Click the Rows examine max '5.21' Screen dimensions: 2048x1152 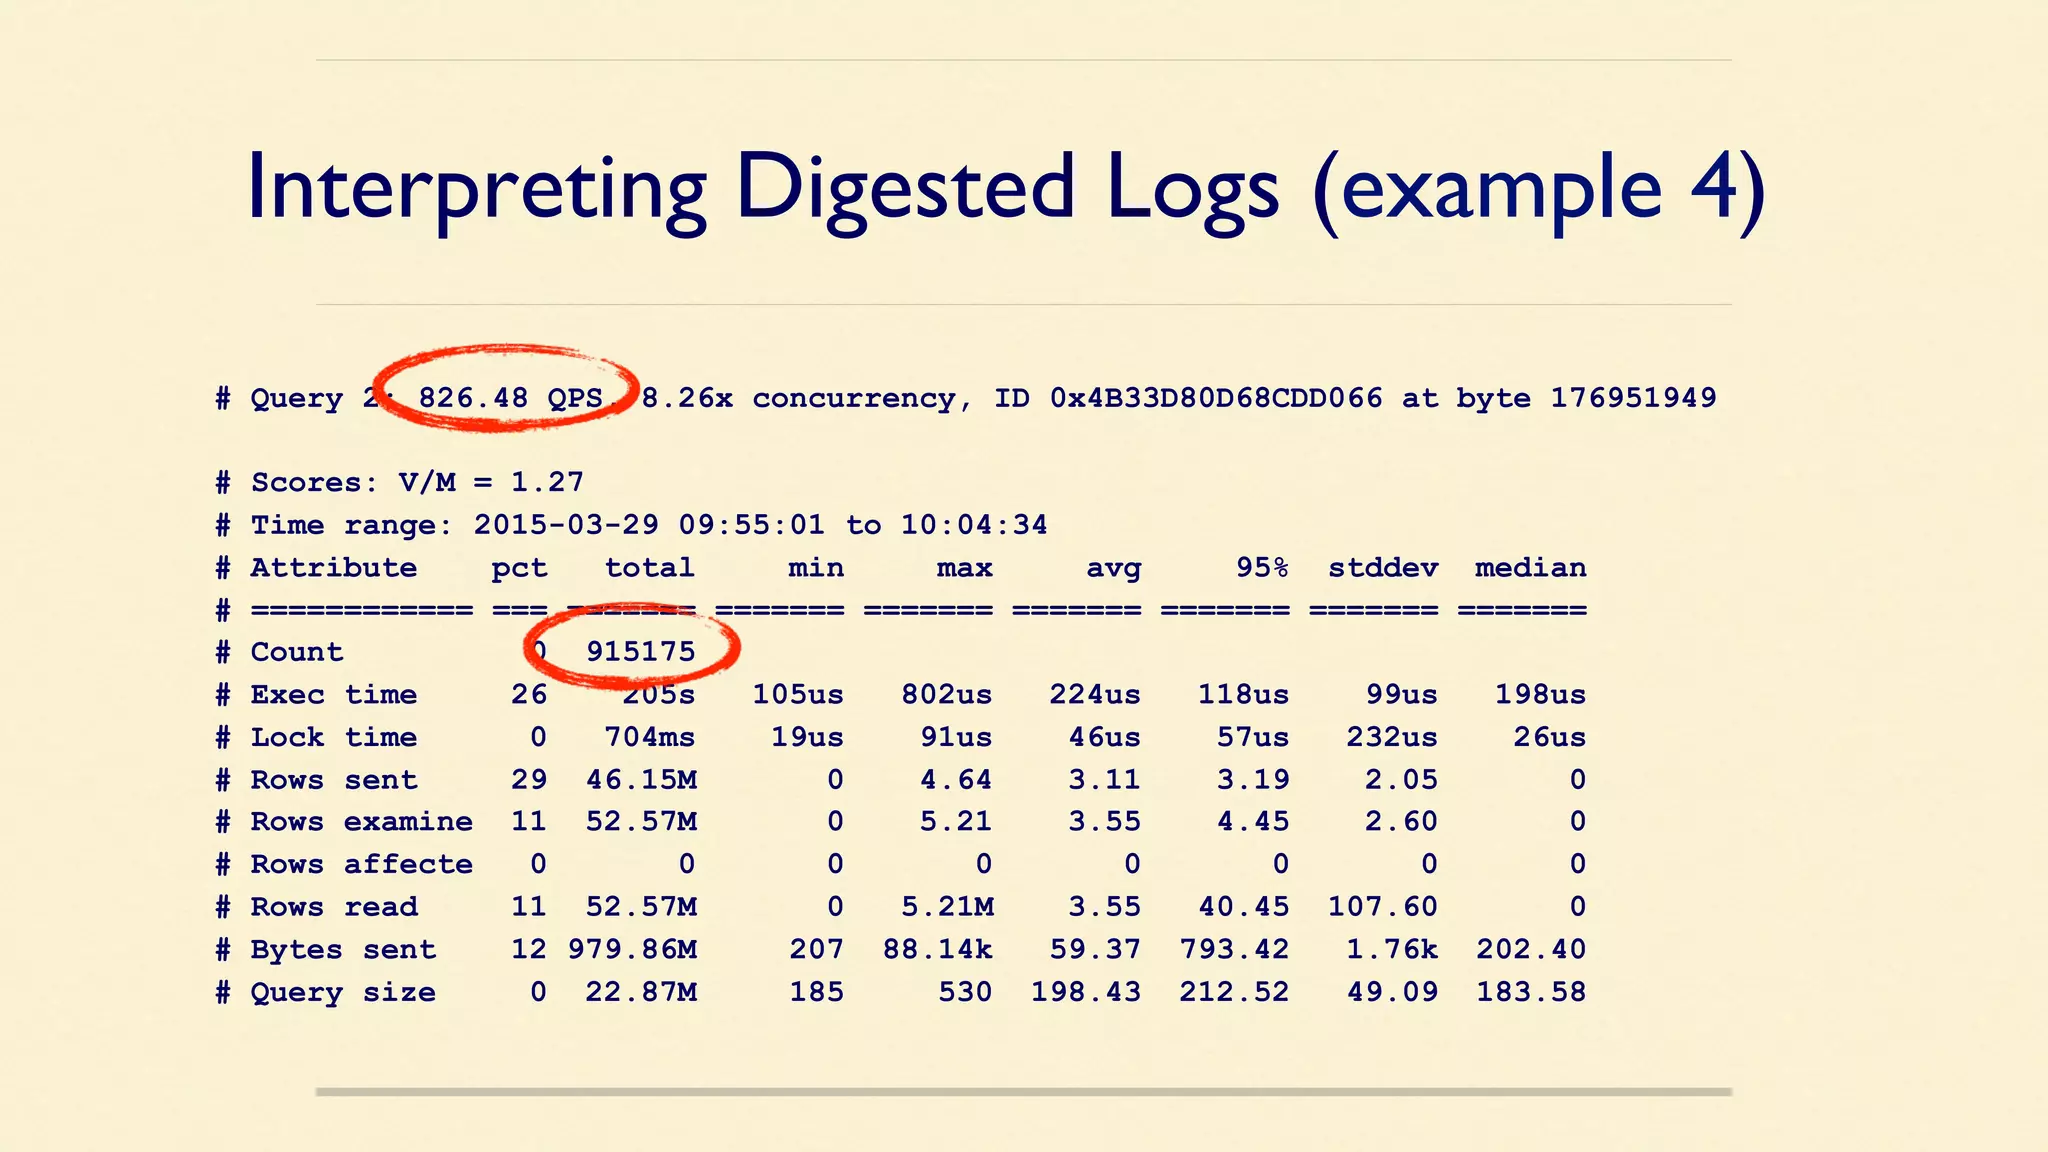coord(956,822)
